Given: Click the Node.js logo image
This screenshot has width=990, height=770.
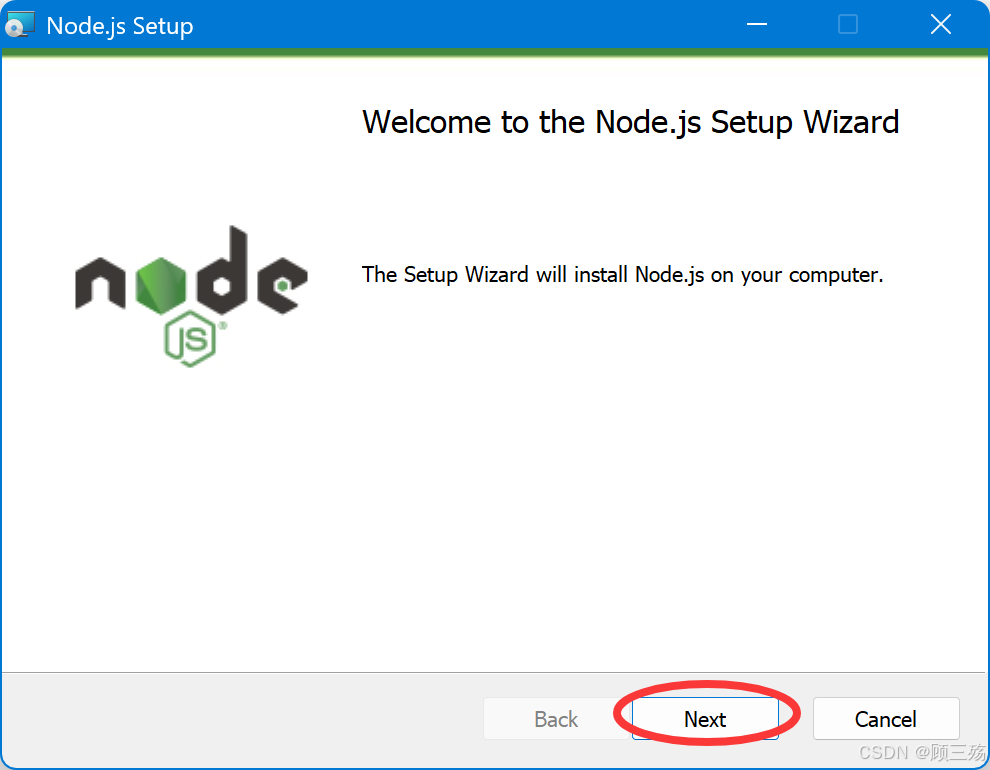Looking at the screenshot, I should tap(191, 295).
